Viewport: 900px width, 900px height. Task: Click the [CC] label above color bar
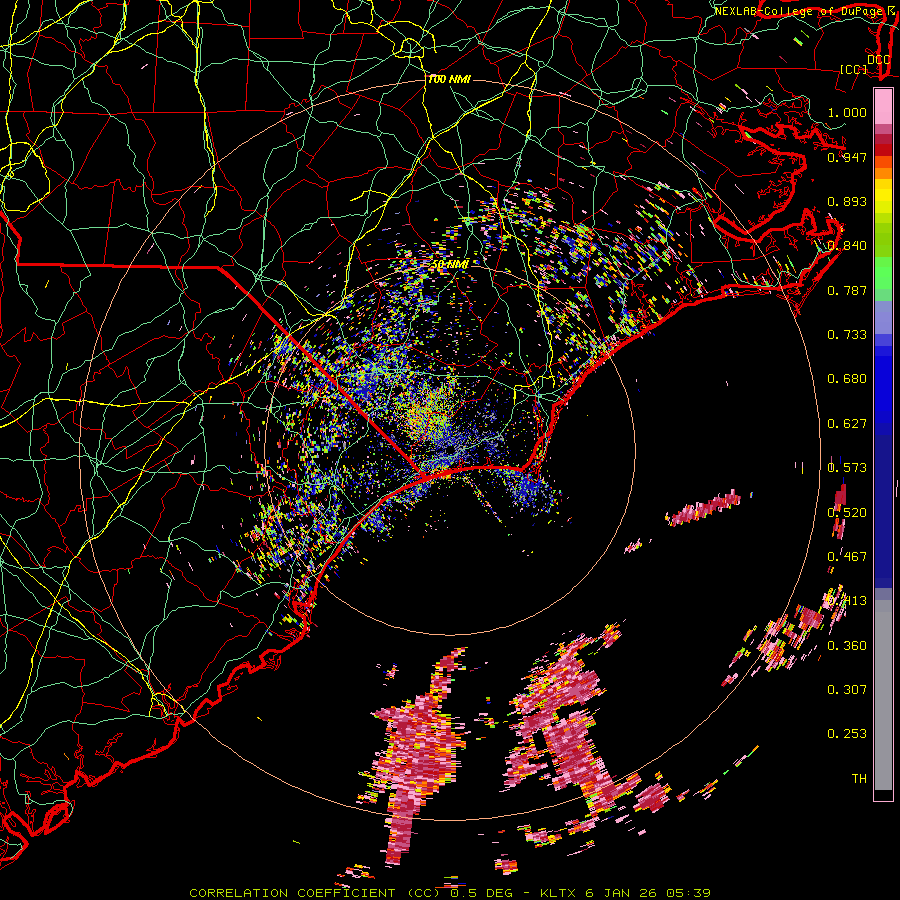pyautogui.click(x=853, y=69)
